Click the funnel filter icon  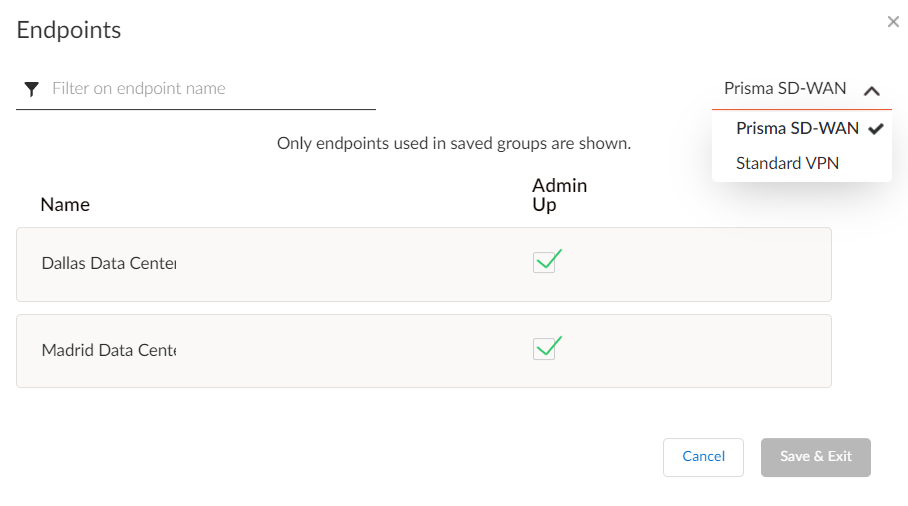(32, 89)
